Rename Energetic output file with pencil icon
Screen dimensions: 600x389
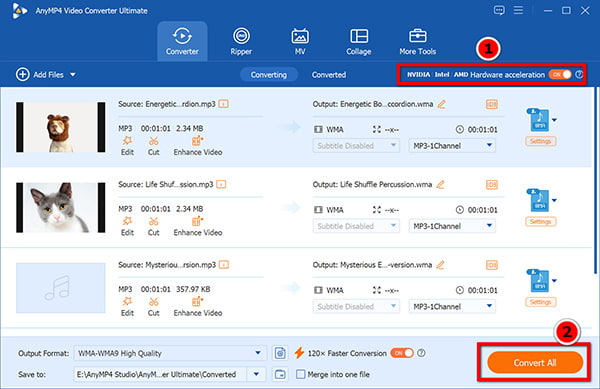click(x=442, y=104)
